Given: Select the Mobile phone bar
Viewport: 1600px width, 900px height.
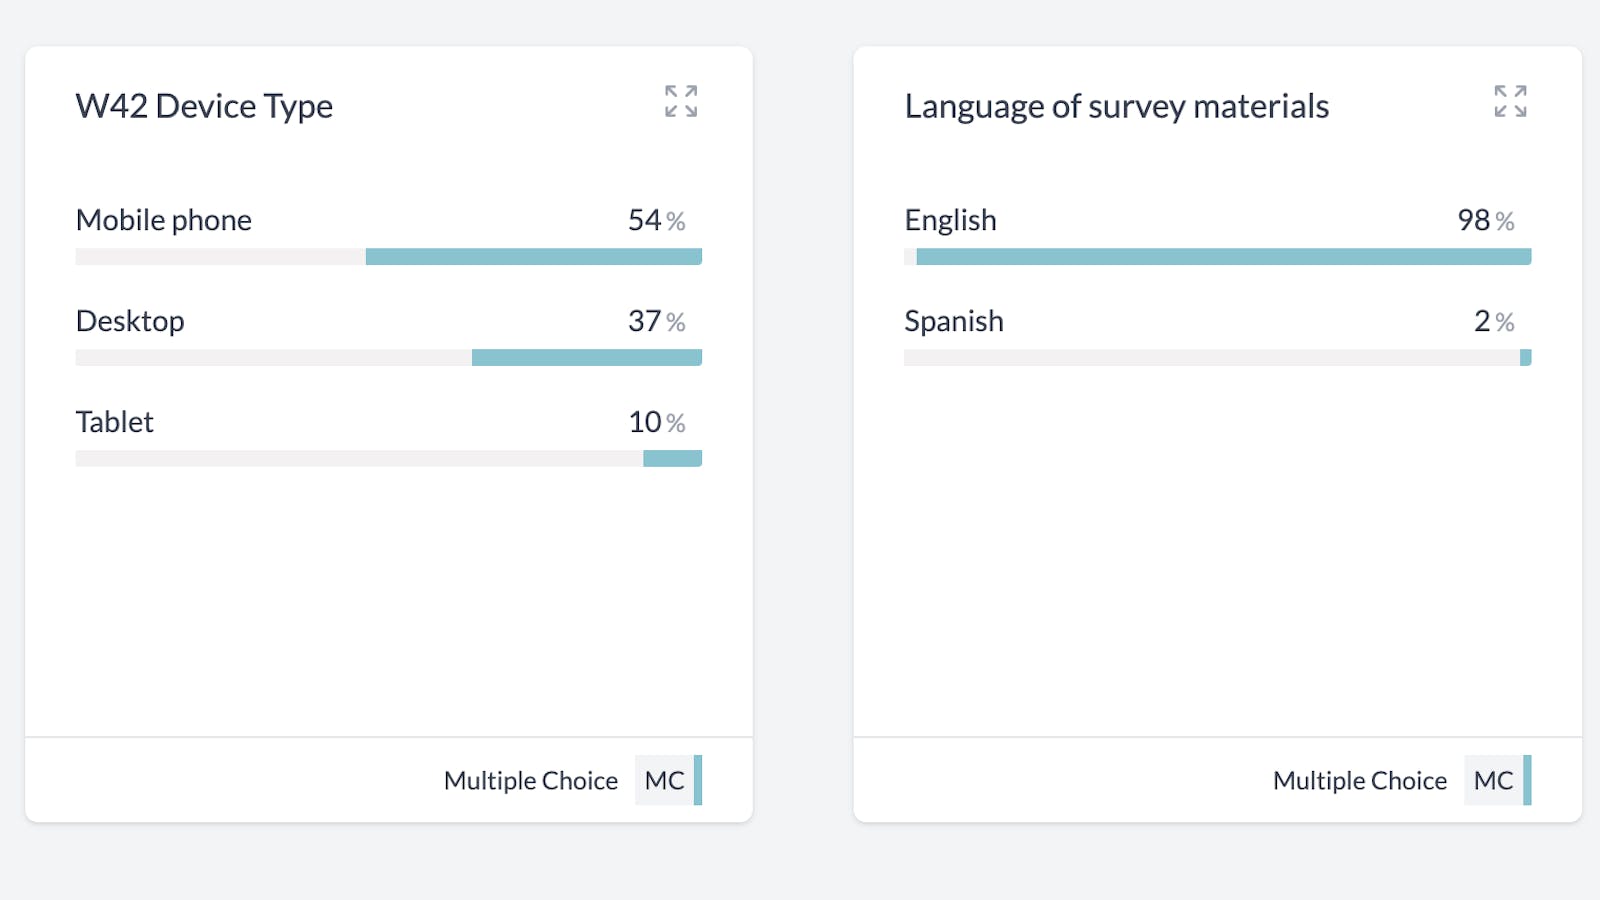Looking at the screenshot, I should [x=533, y=257].
